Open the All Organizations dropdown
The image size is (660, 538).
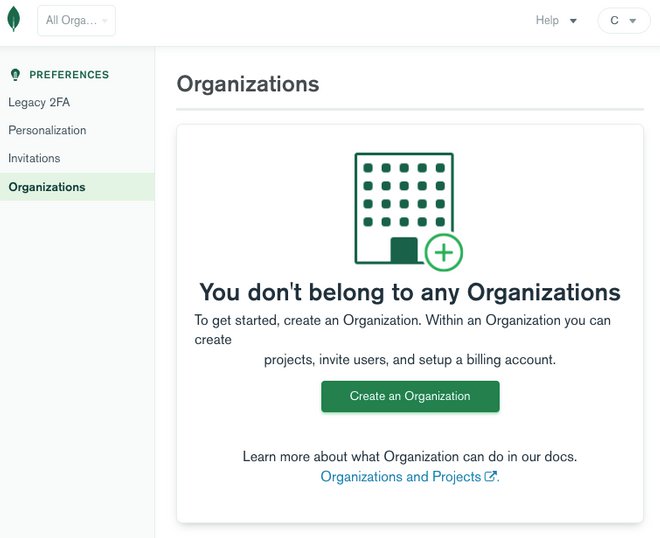76,21
